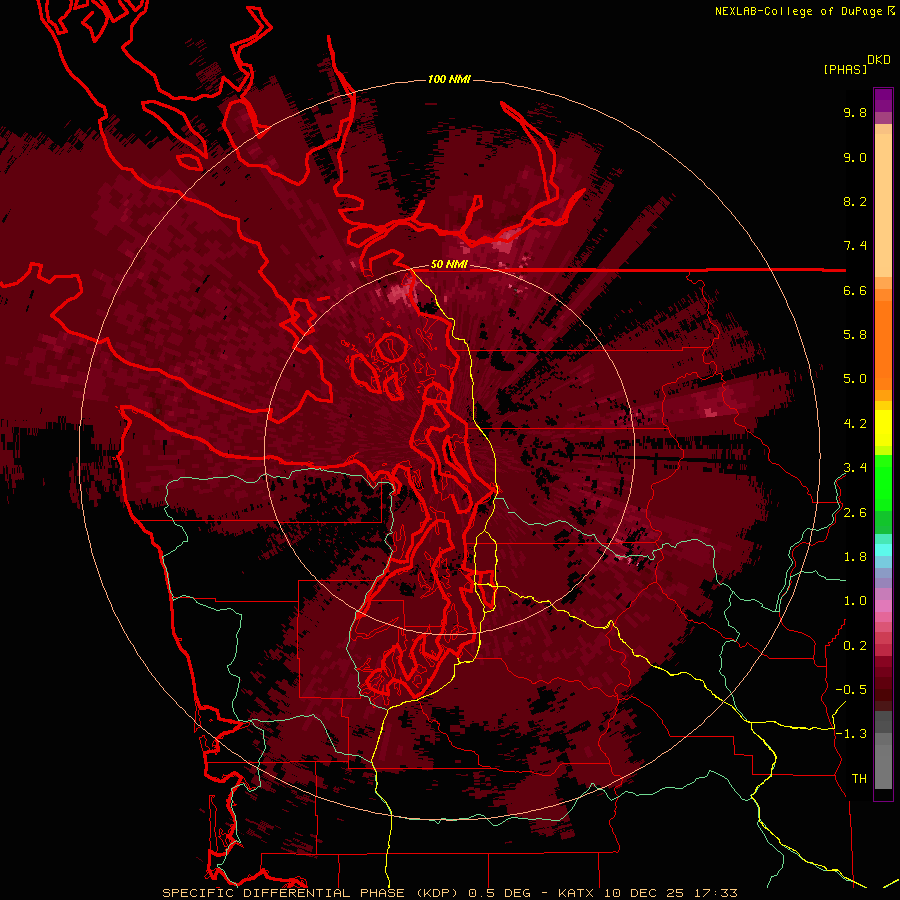This screenshot has height=900, width=900.
Task: Pick the 9.8 value on the scale
Action: [x=855, y=112]
